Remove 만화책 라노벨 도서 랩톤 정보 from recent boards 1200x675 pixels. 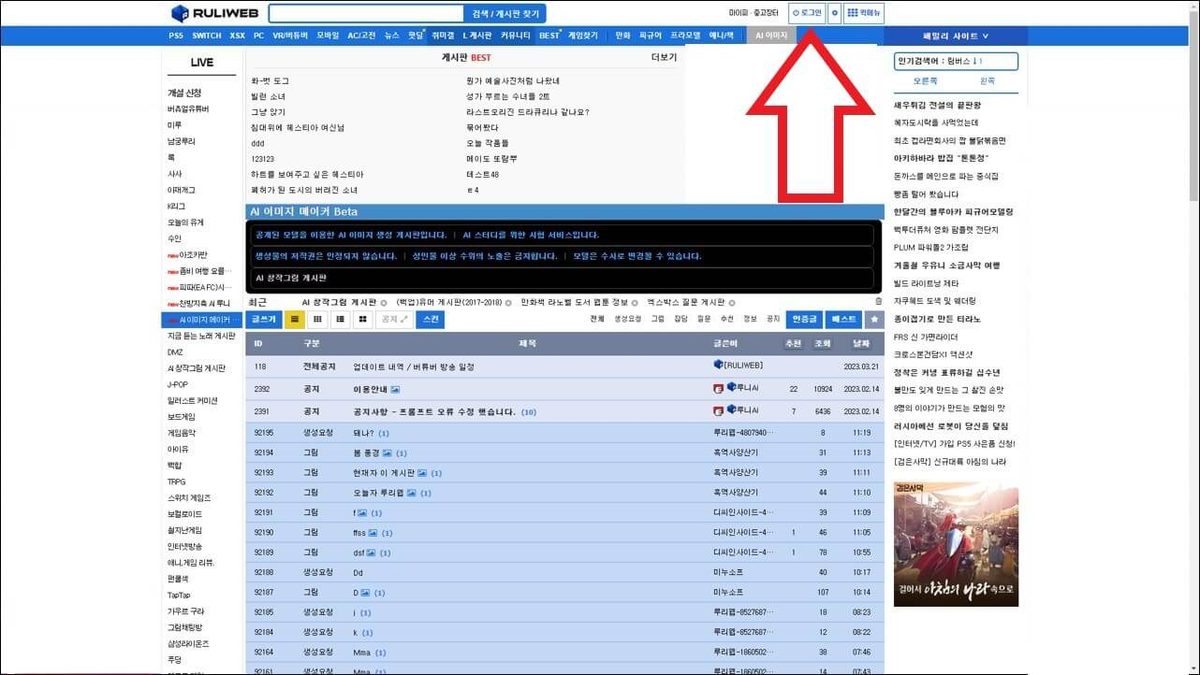(x=633, y=301)
